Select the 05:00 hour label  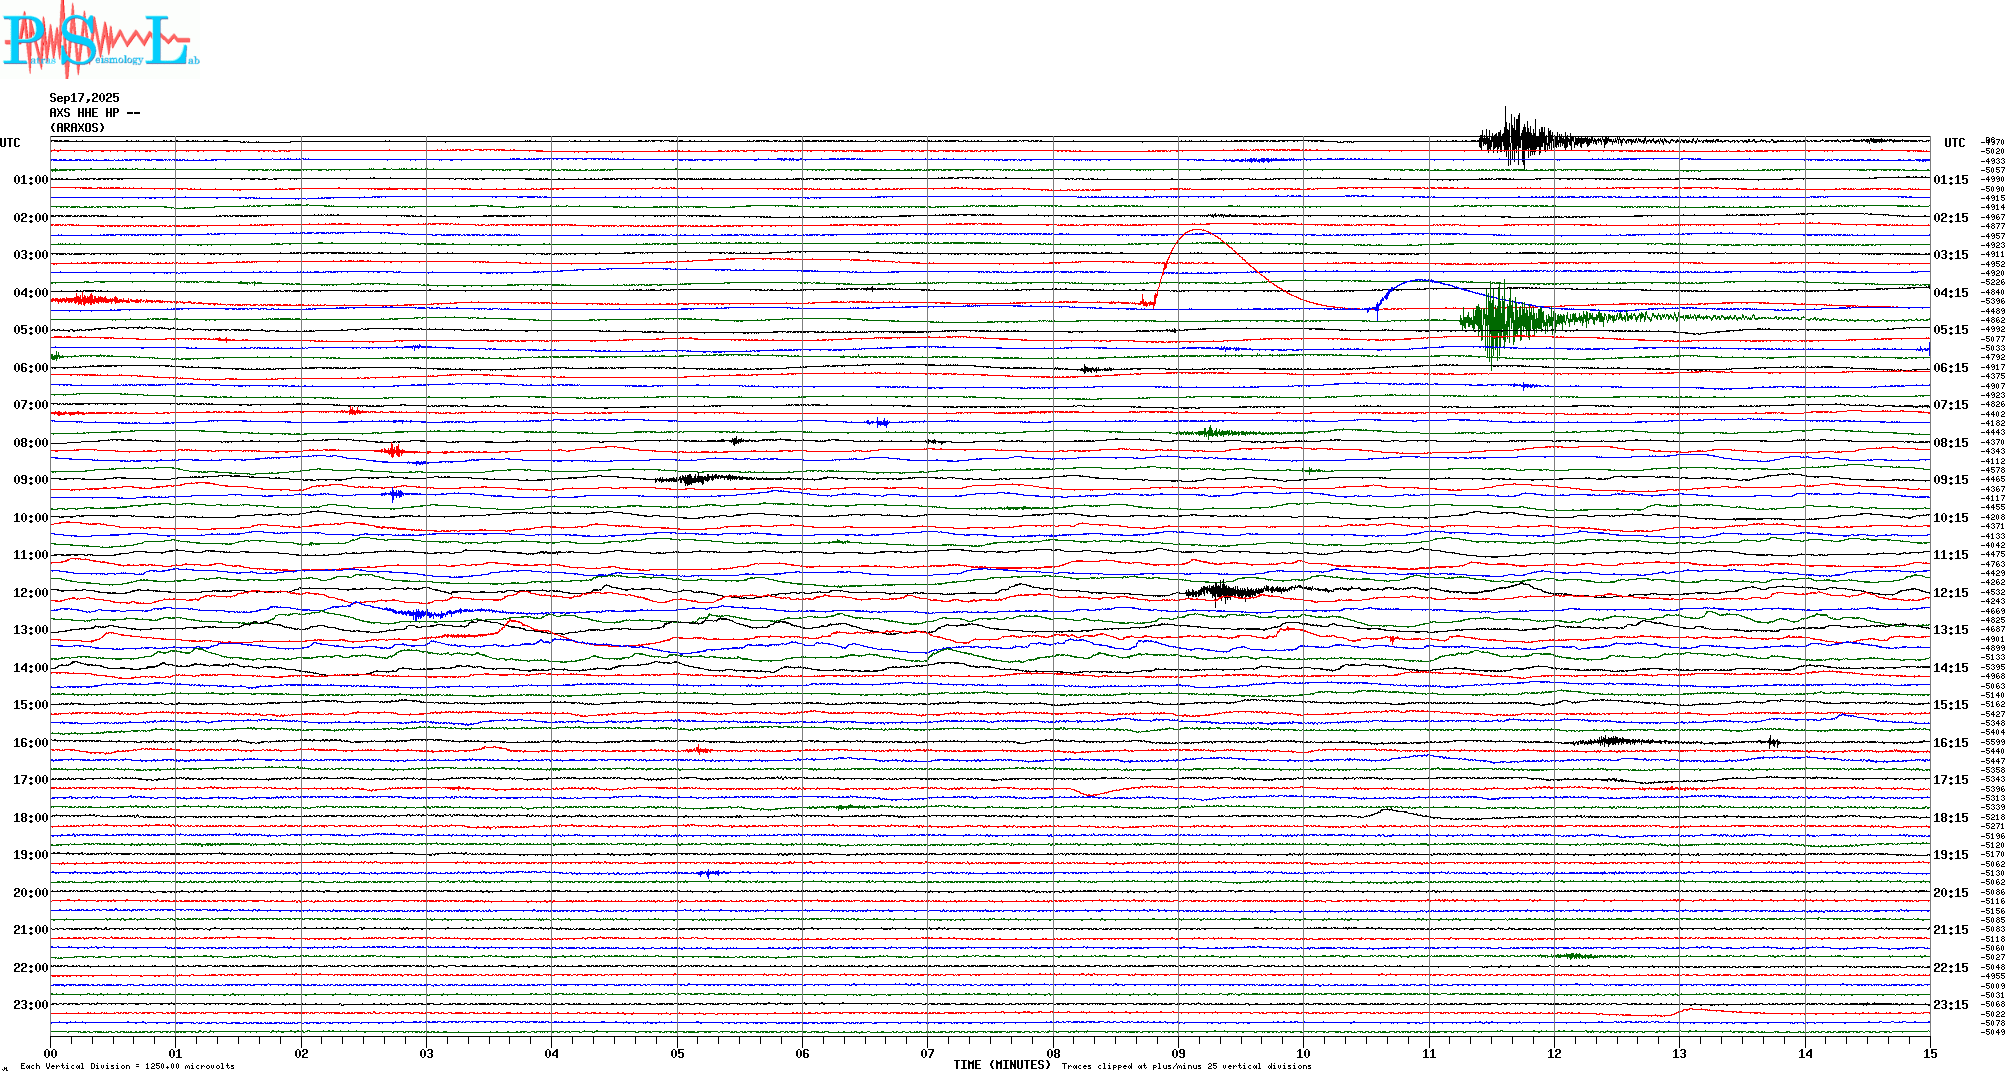point(31,330)
